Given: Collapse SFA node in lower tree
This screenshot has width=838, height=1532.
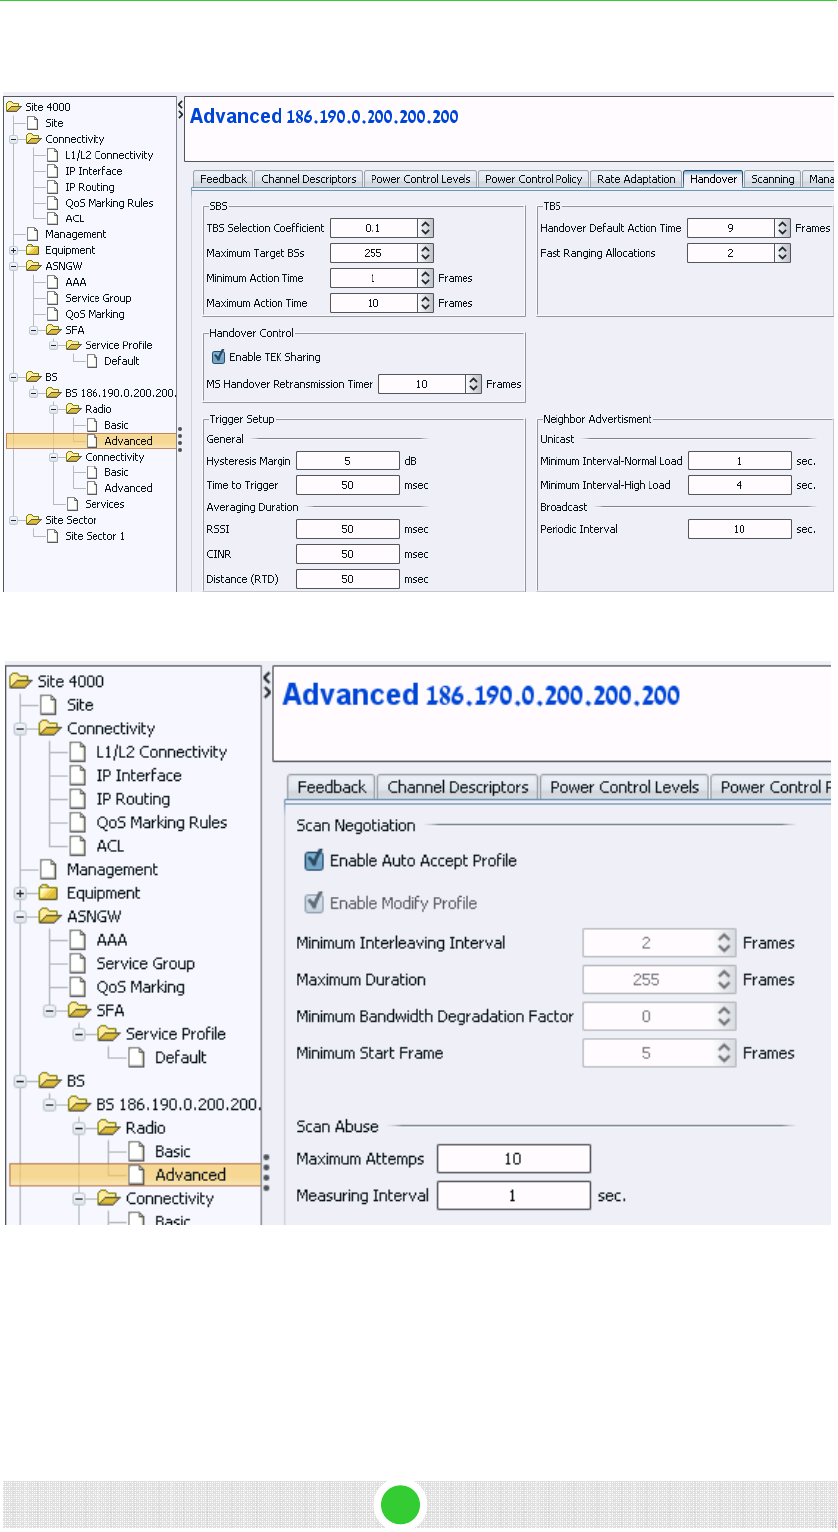Looking at the screenshot, I should pyautogui.click(x=49, y=1011).
